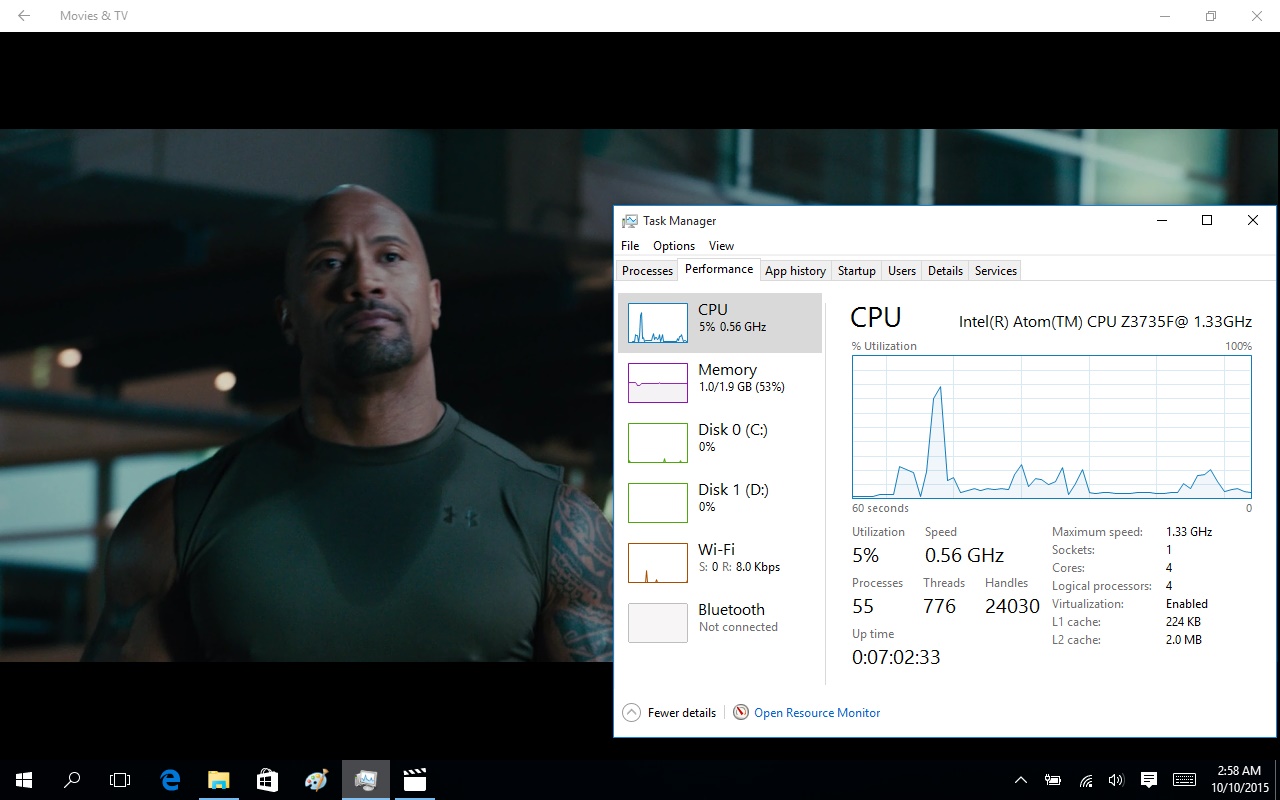Open the volume tray icon
Viewport: 1280px width, 800px height.
1116,780
